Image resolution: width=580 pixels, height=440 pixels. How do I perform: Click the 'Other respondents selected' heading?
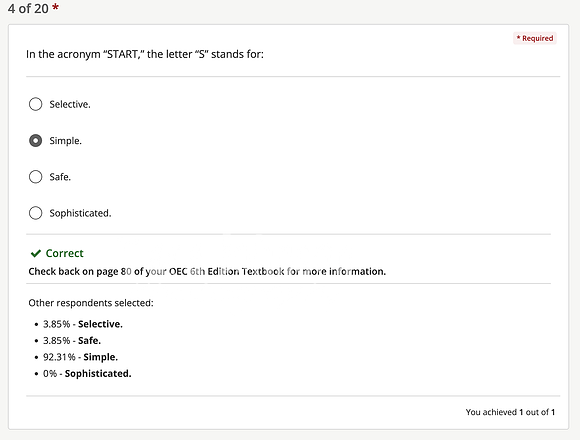91,303
